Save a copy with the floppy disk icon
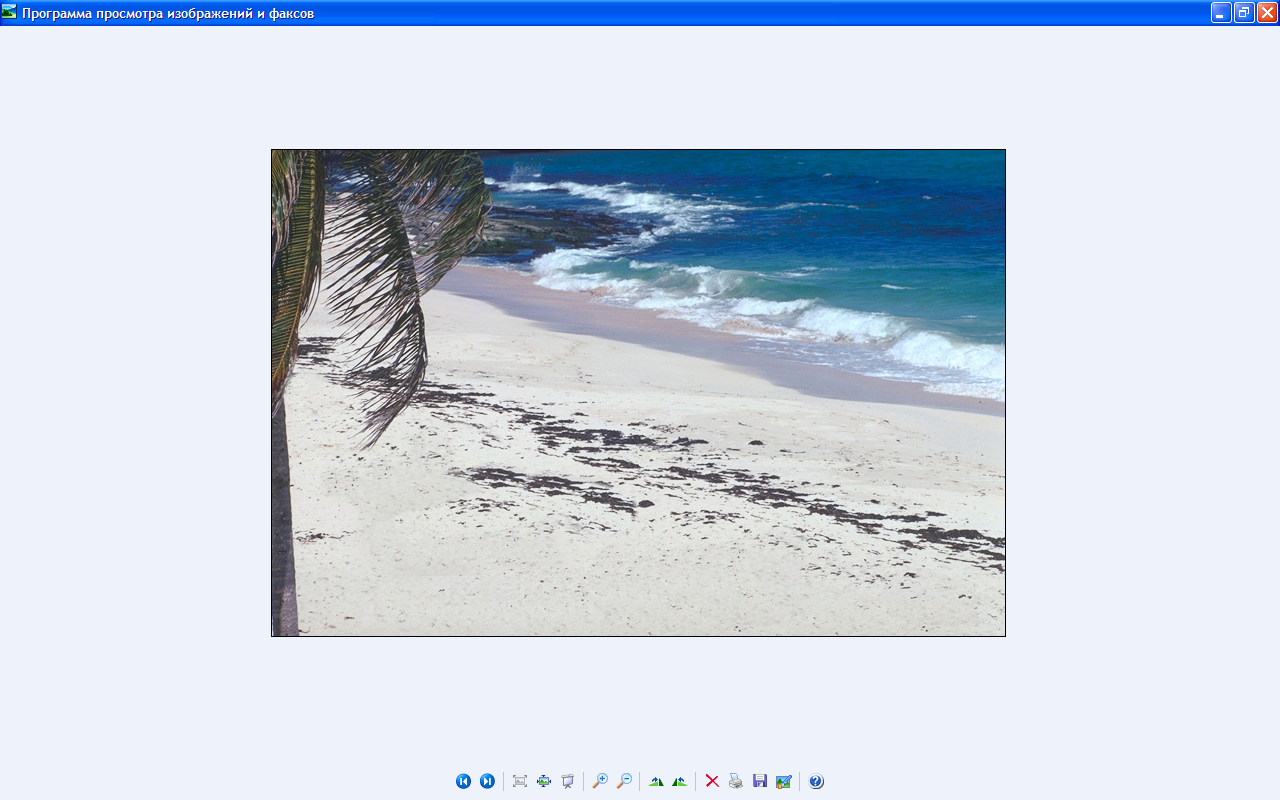1280x800 pixels. 760,781
